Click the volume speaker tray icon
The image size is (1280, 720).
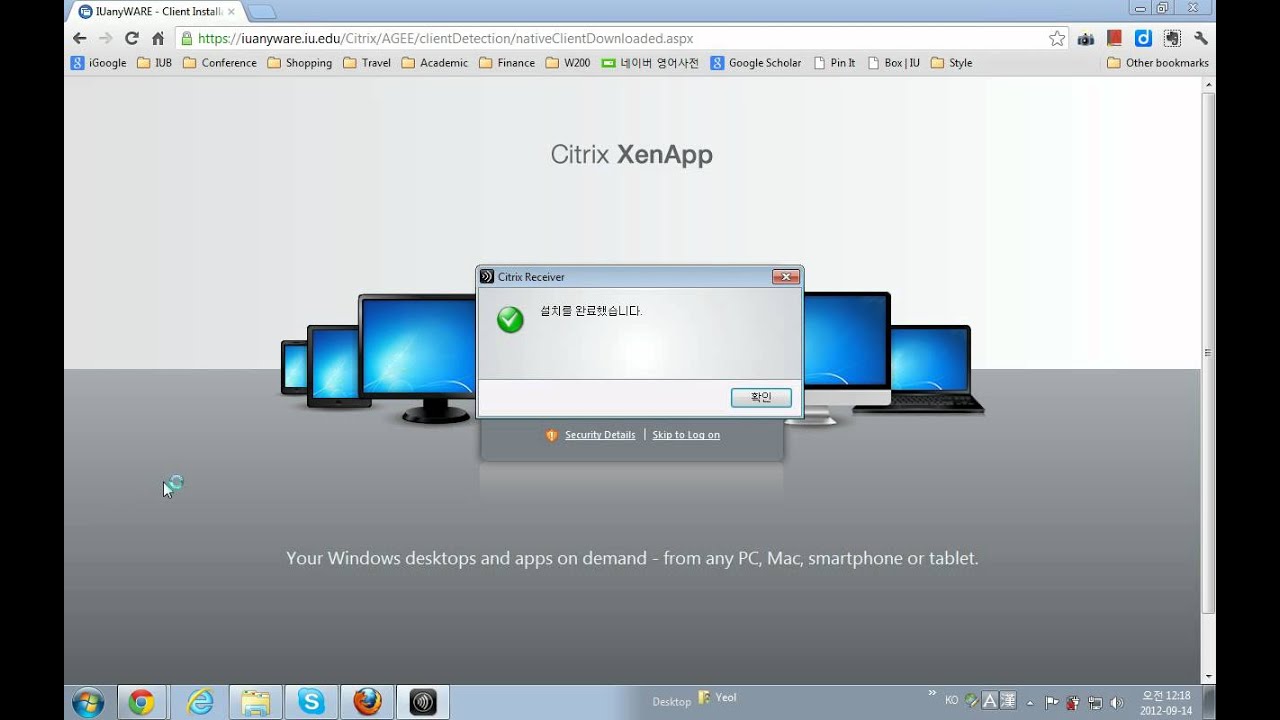1116,702
